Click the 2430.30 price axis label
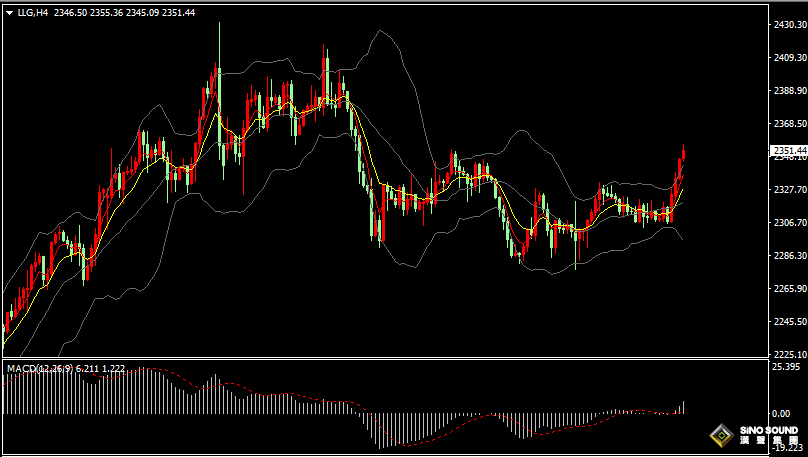The width and height of the screenshot is (808, 457). [789, 25]
